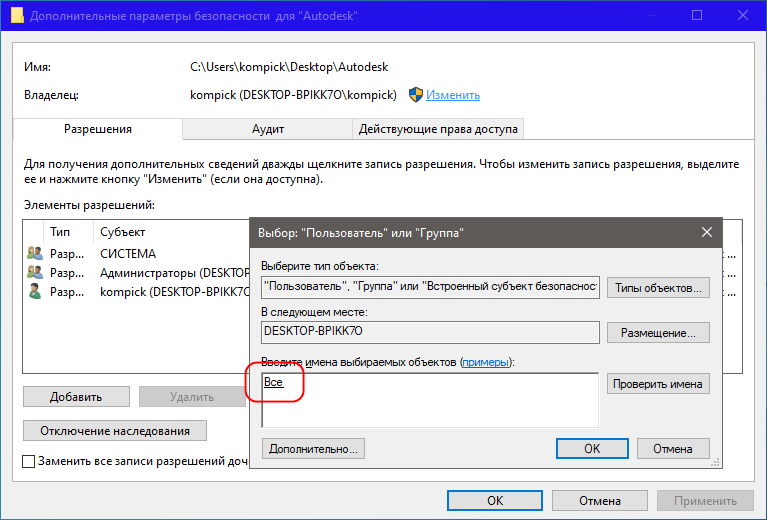The width and height of the screenshot is (767, 520).
Task: Select the Разрешения tab
Action: pyautogui.click(x=98, y=129)
